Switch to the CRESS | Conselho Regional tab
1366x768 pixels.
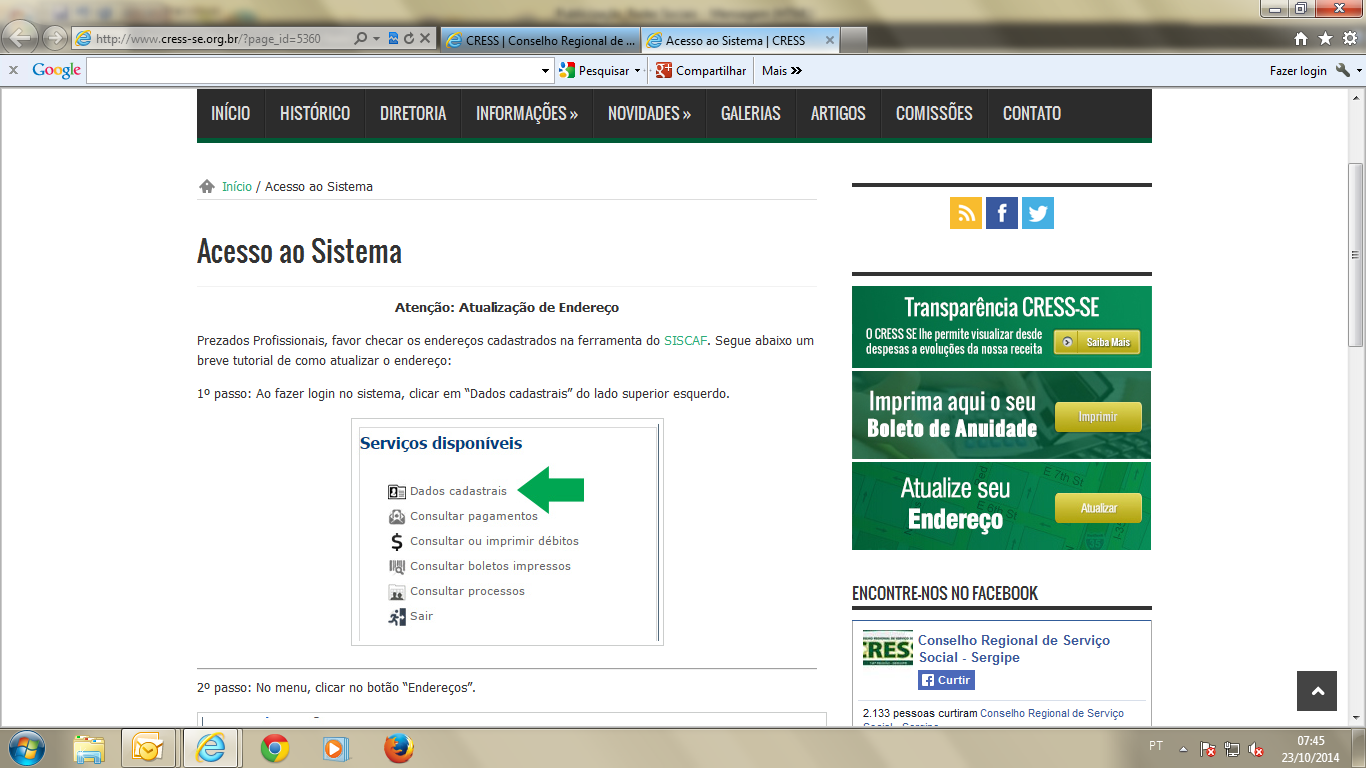(540, 40)
